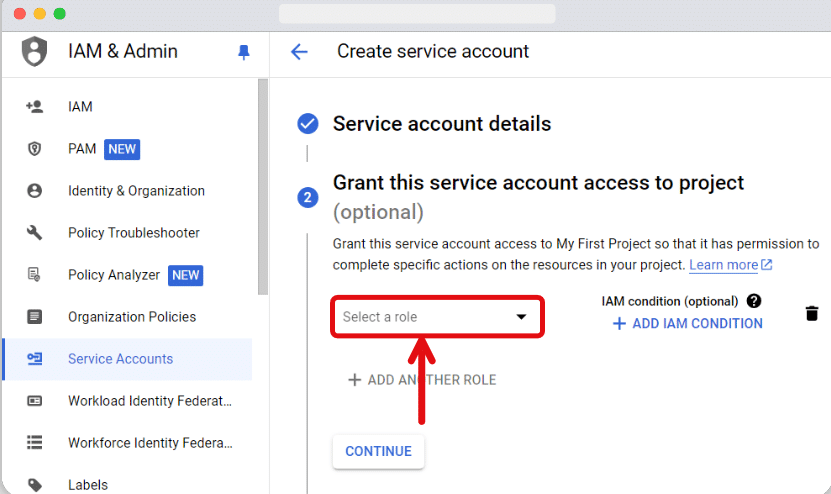Click the Labels tag icon

[34, 484]
